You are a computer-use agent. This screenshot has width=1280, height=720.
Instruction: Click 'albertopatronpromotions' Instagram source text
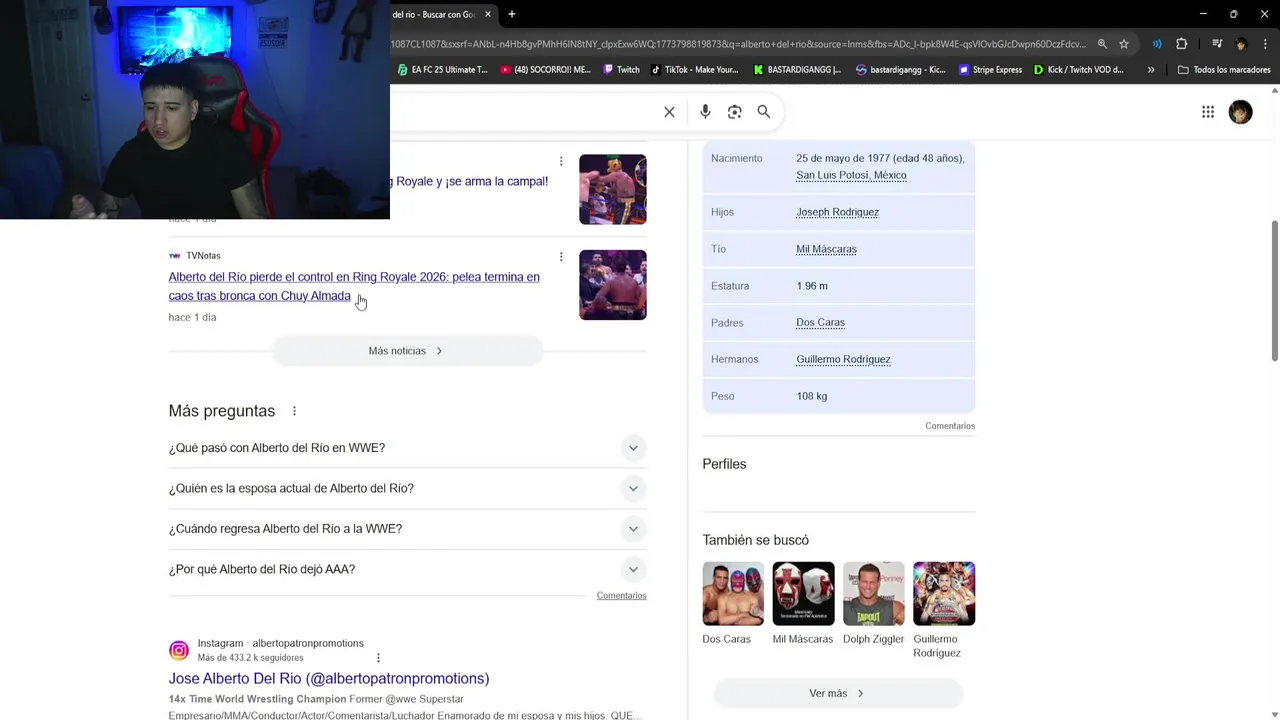pyautogui.click(x=308, y=643)
